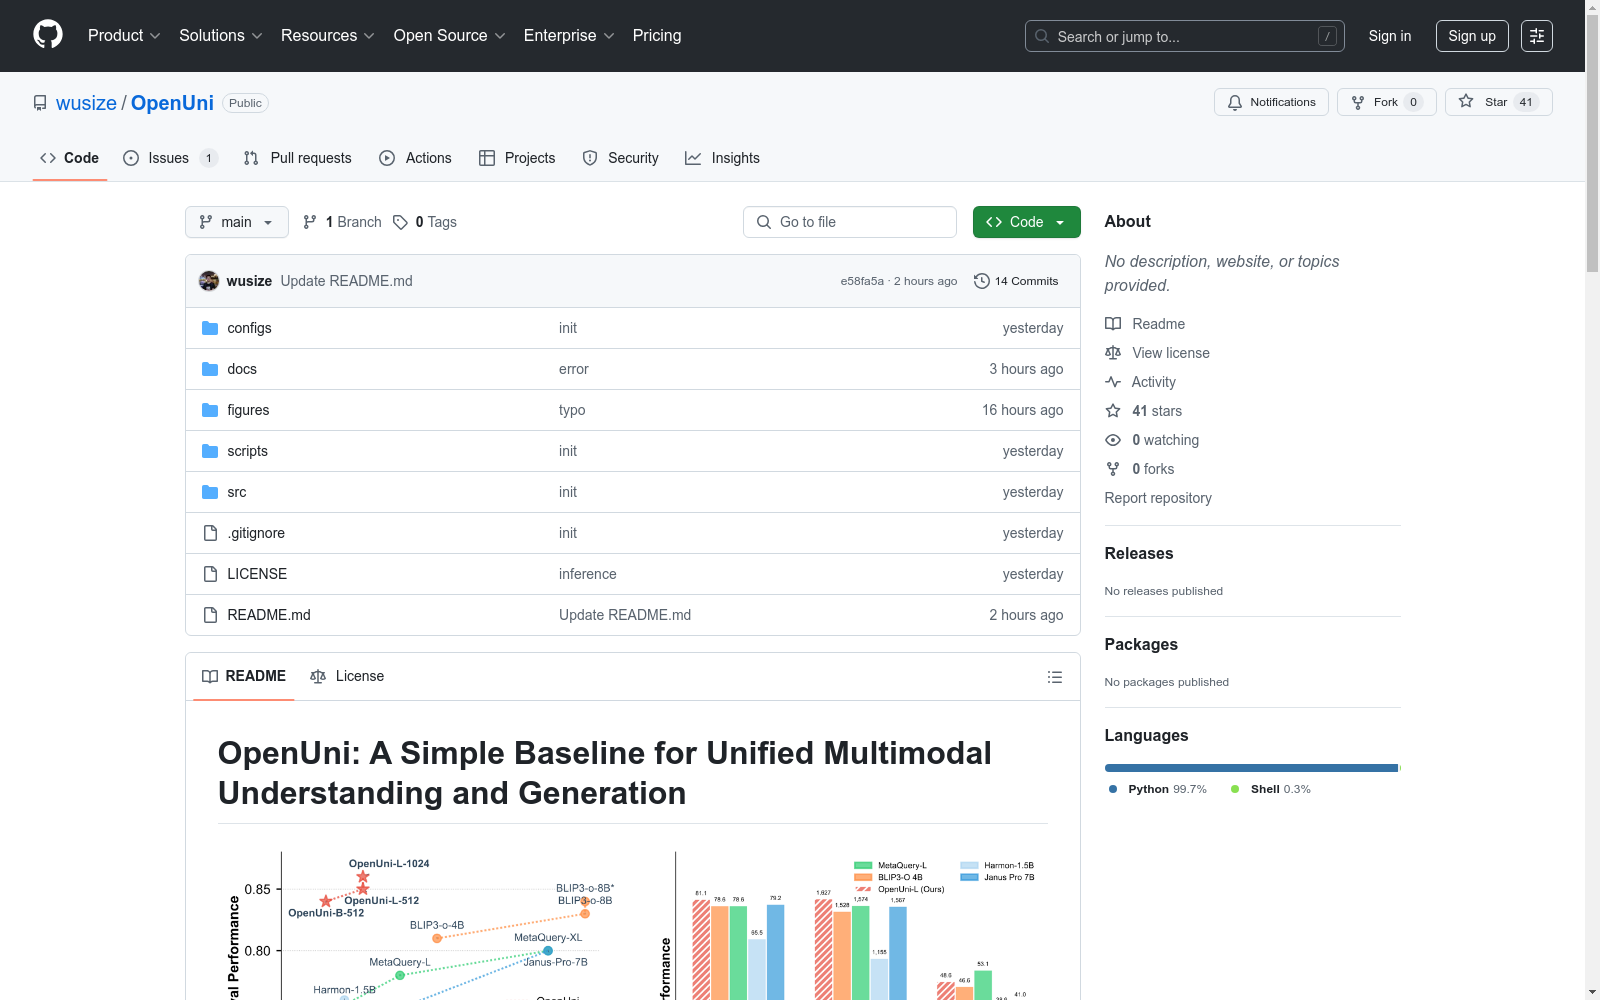Open the Security tab
Image resolution: width=1600 pixels, height=1000 pixels.
click(620, 158)
